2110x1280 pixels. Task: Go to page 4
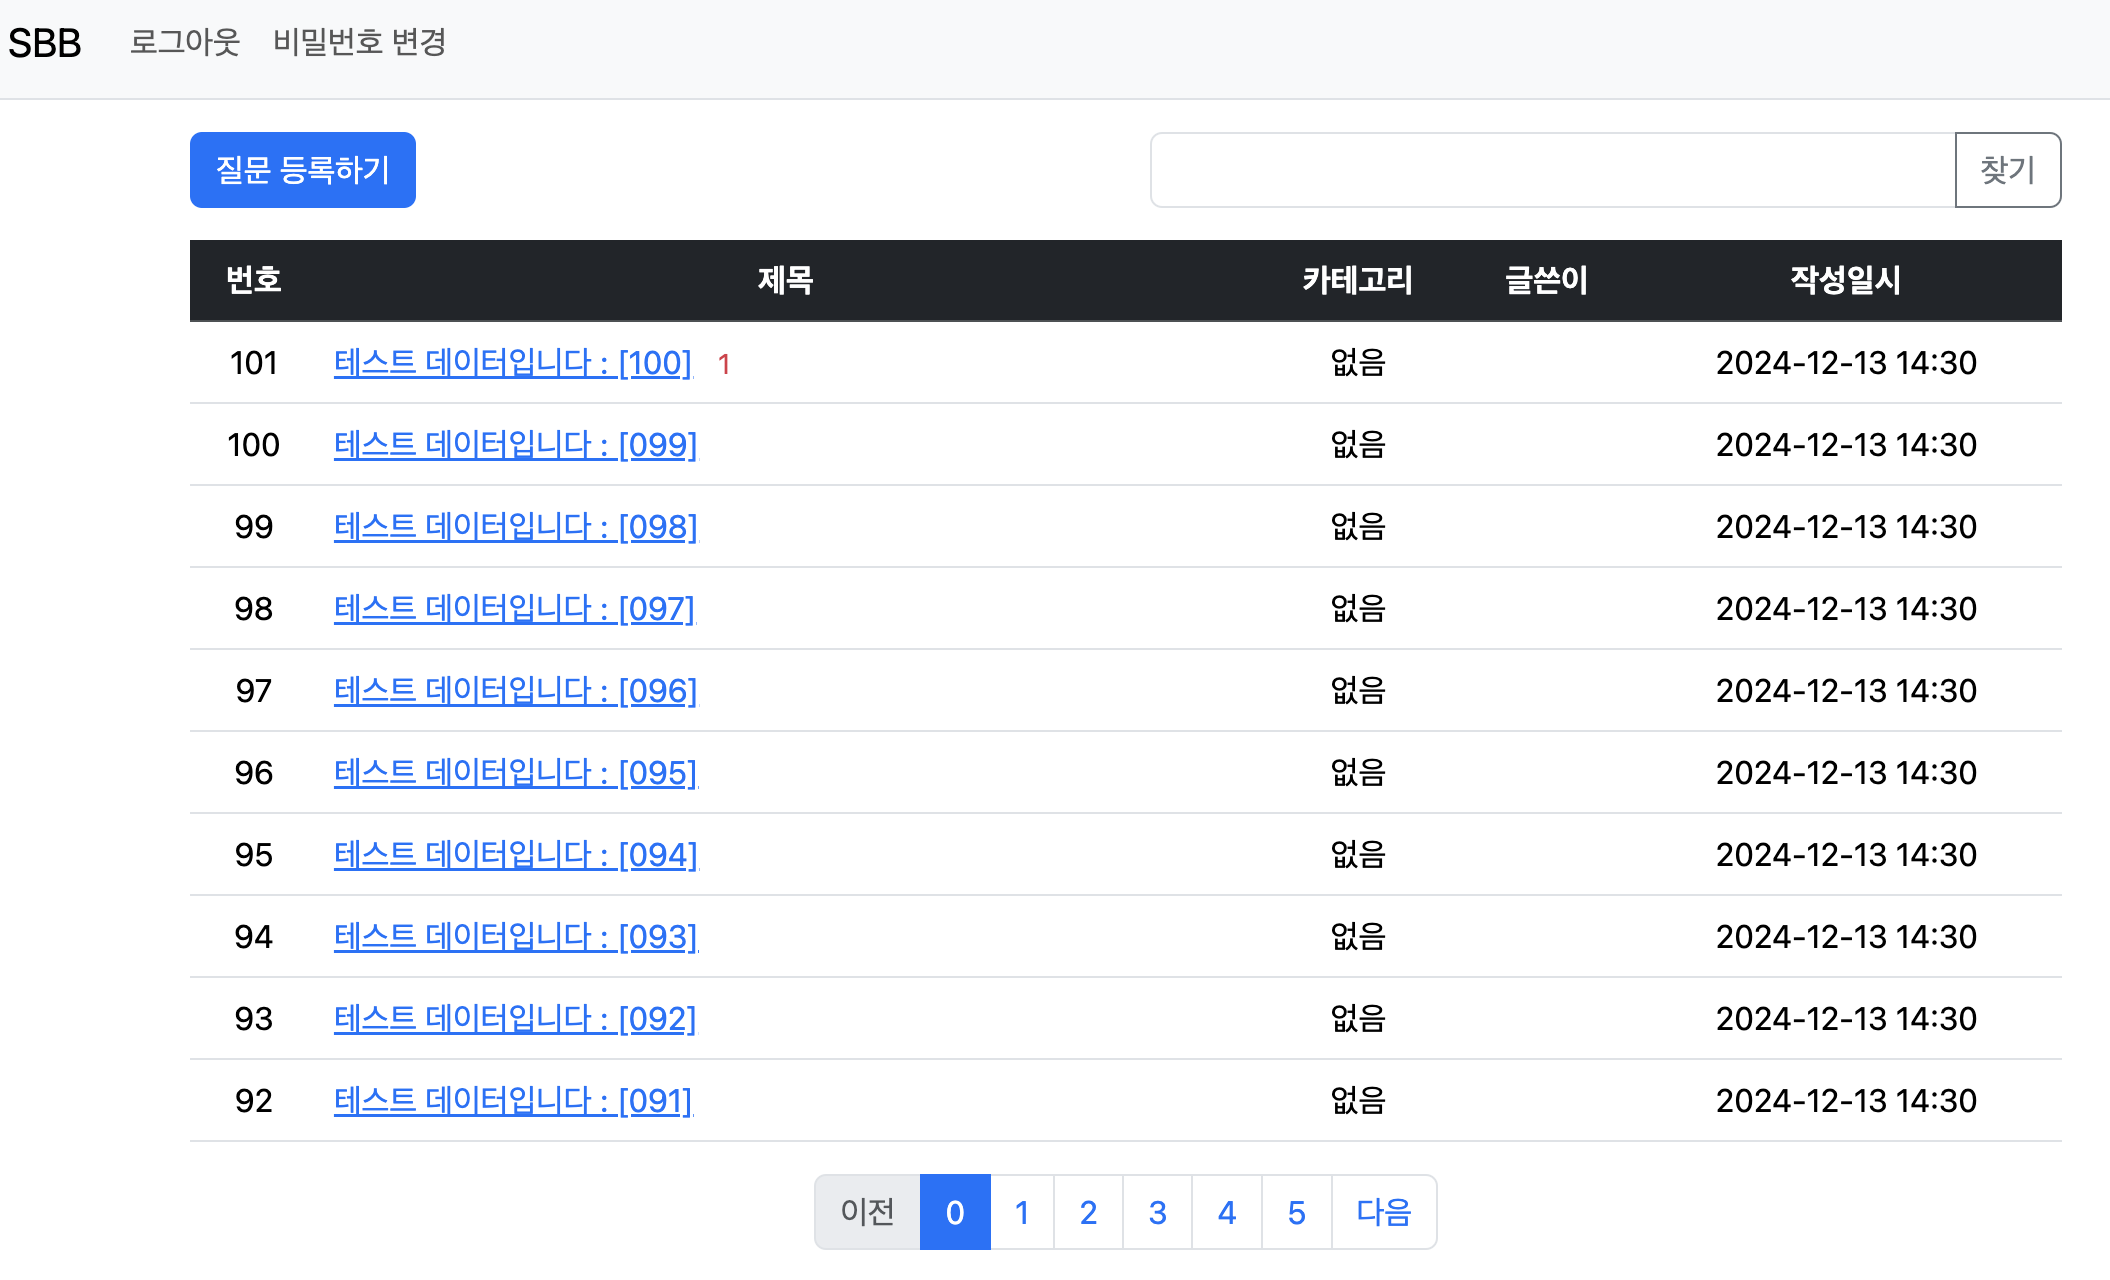click(x=1227, y=1212)
